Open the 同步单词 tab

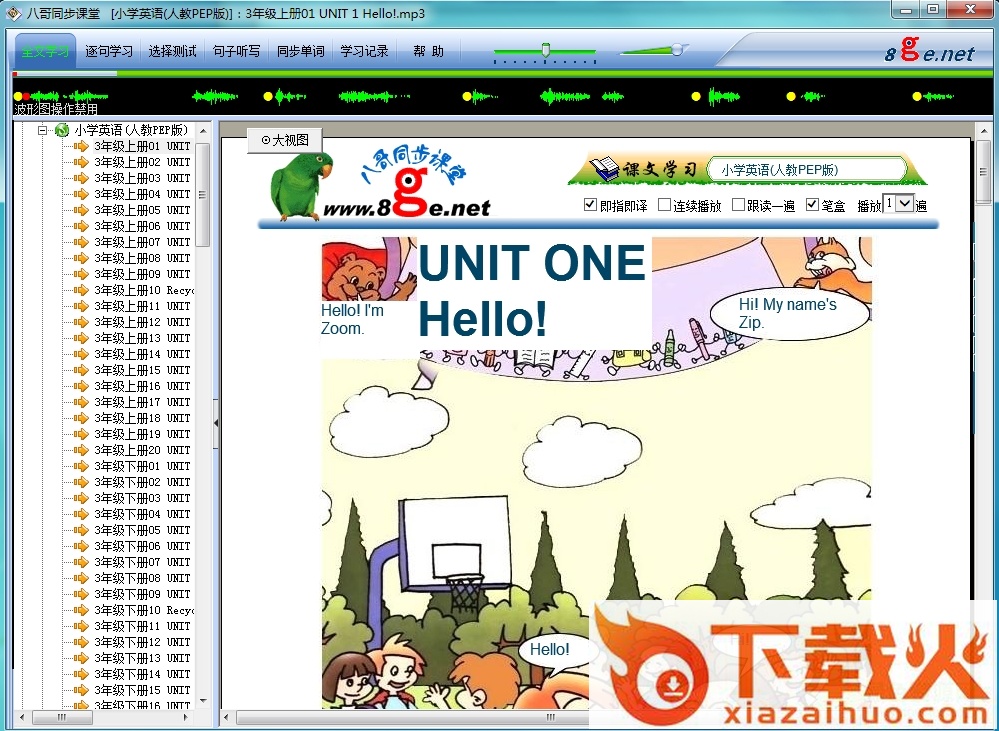[300, 52]
